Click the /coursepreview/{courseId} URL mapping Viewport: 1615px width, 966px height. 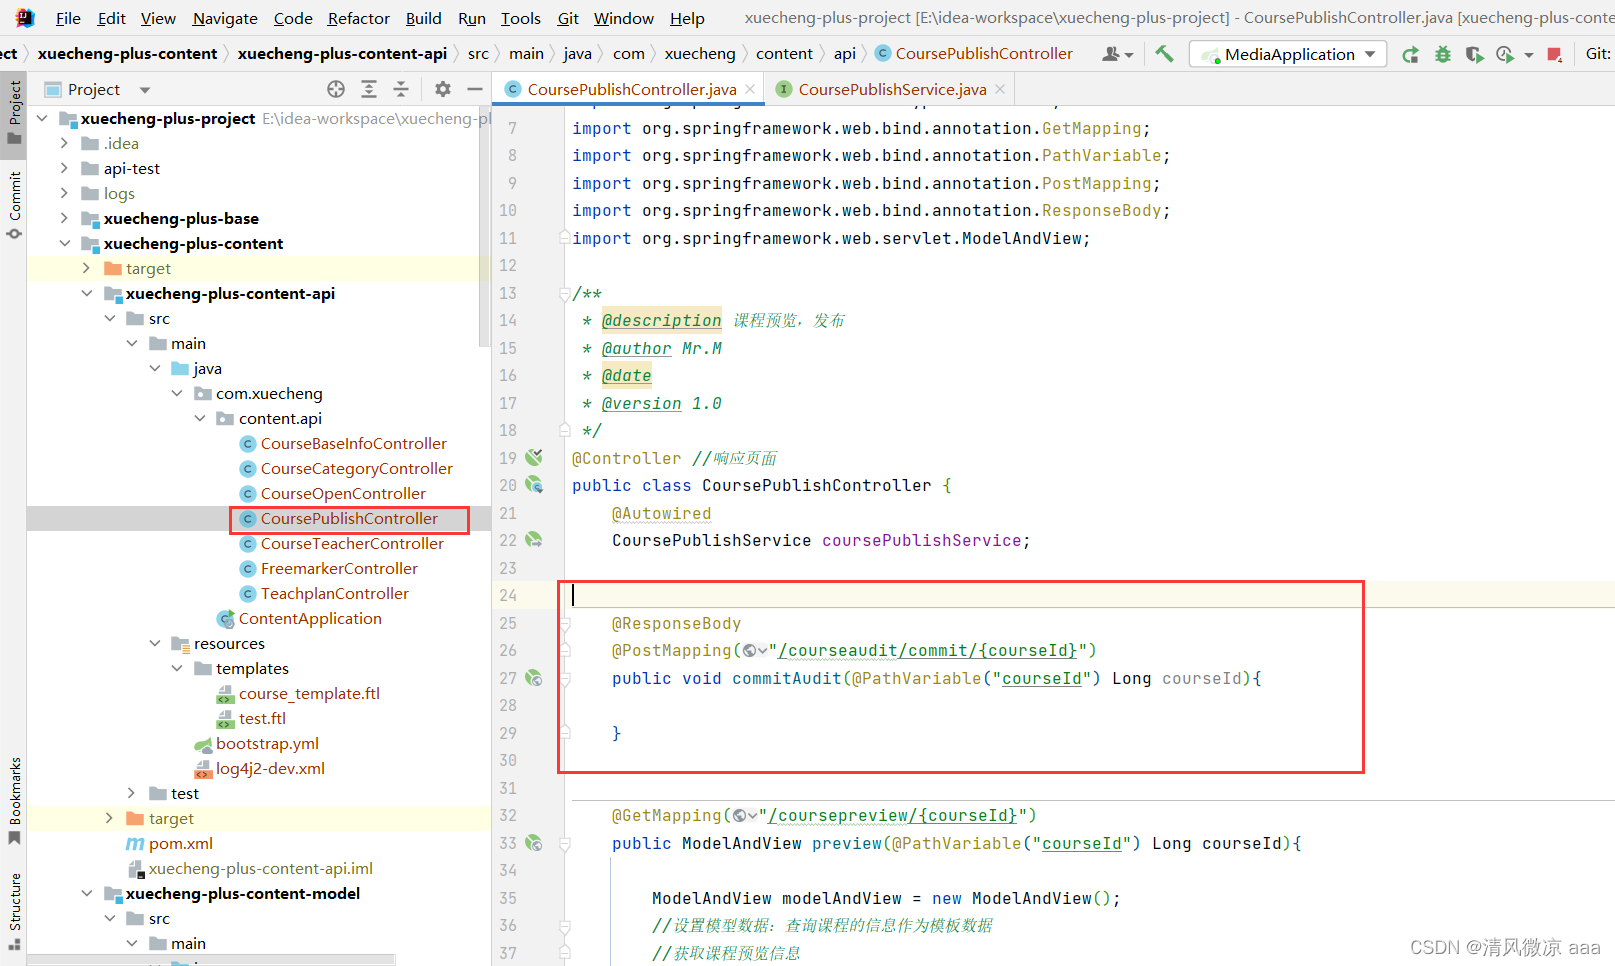(892, 815)
